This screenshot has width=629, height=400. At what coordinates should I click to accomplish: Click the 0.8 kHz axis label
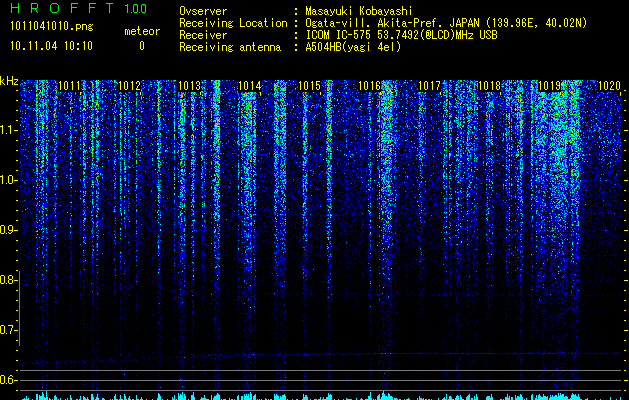tap(8, 280)
